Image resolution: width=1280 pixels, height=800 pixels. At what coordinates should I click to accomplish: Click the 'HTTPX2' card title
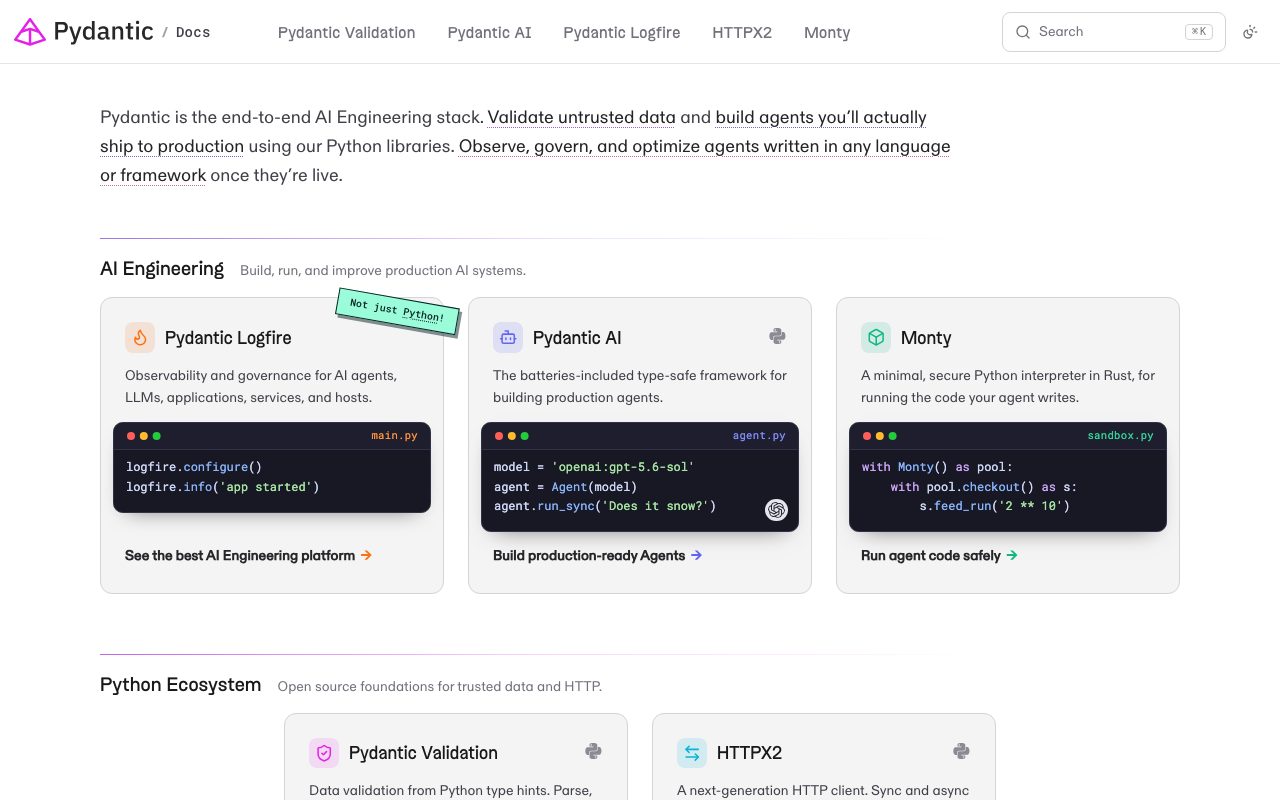[x=749, y=753]
